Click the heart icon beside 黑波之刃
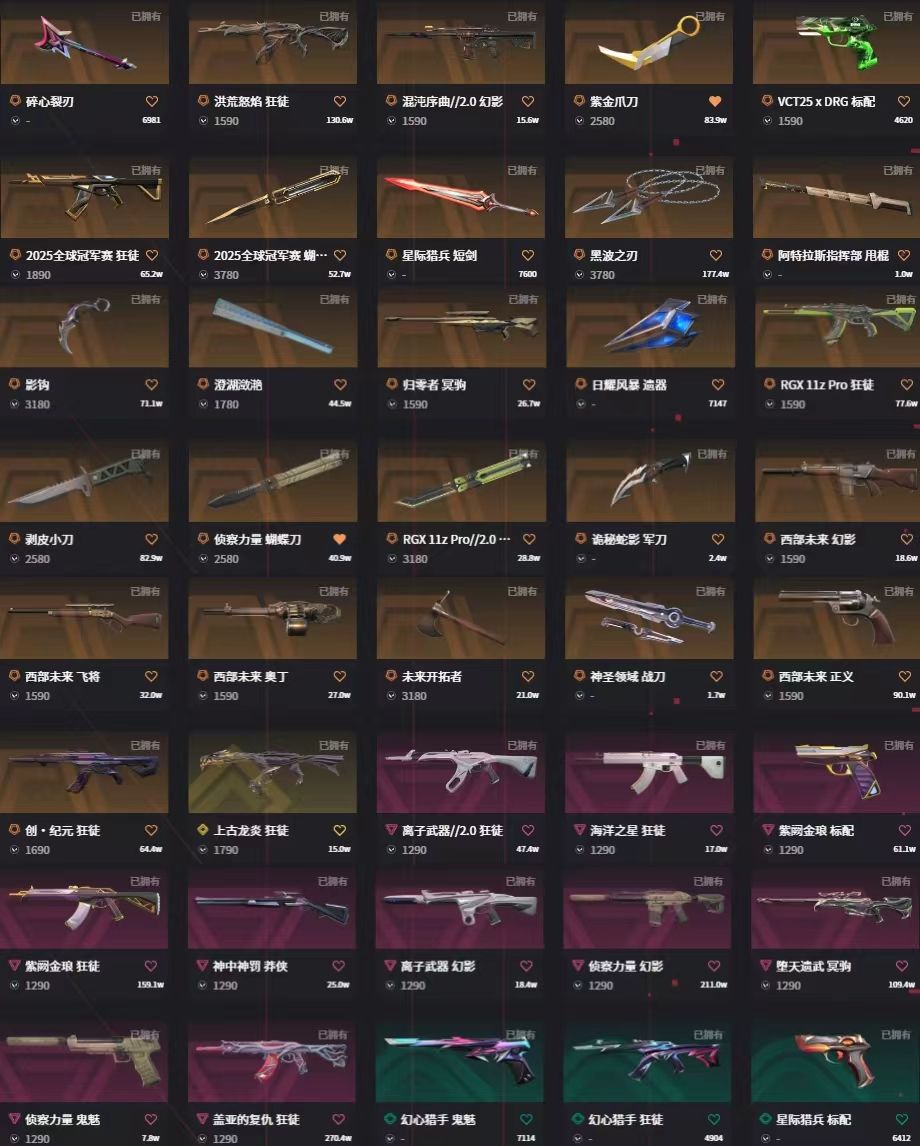920x1146 pixels. click(x=716, y=255)
